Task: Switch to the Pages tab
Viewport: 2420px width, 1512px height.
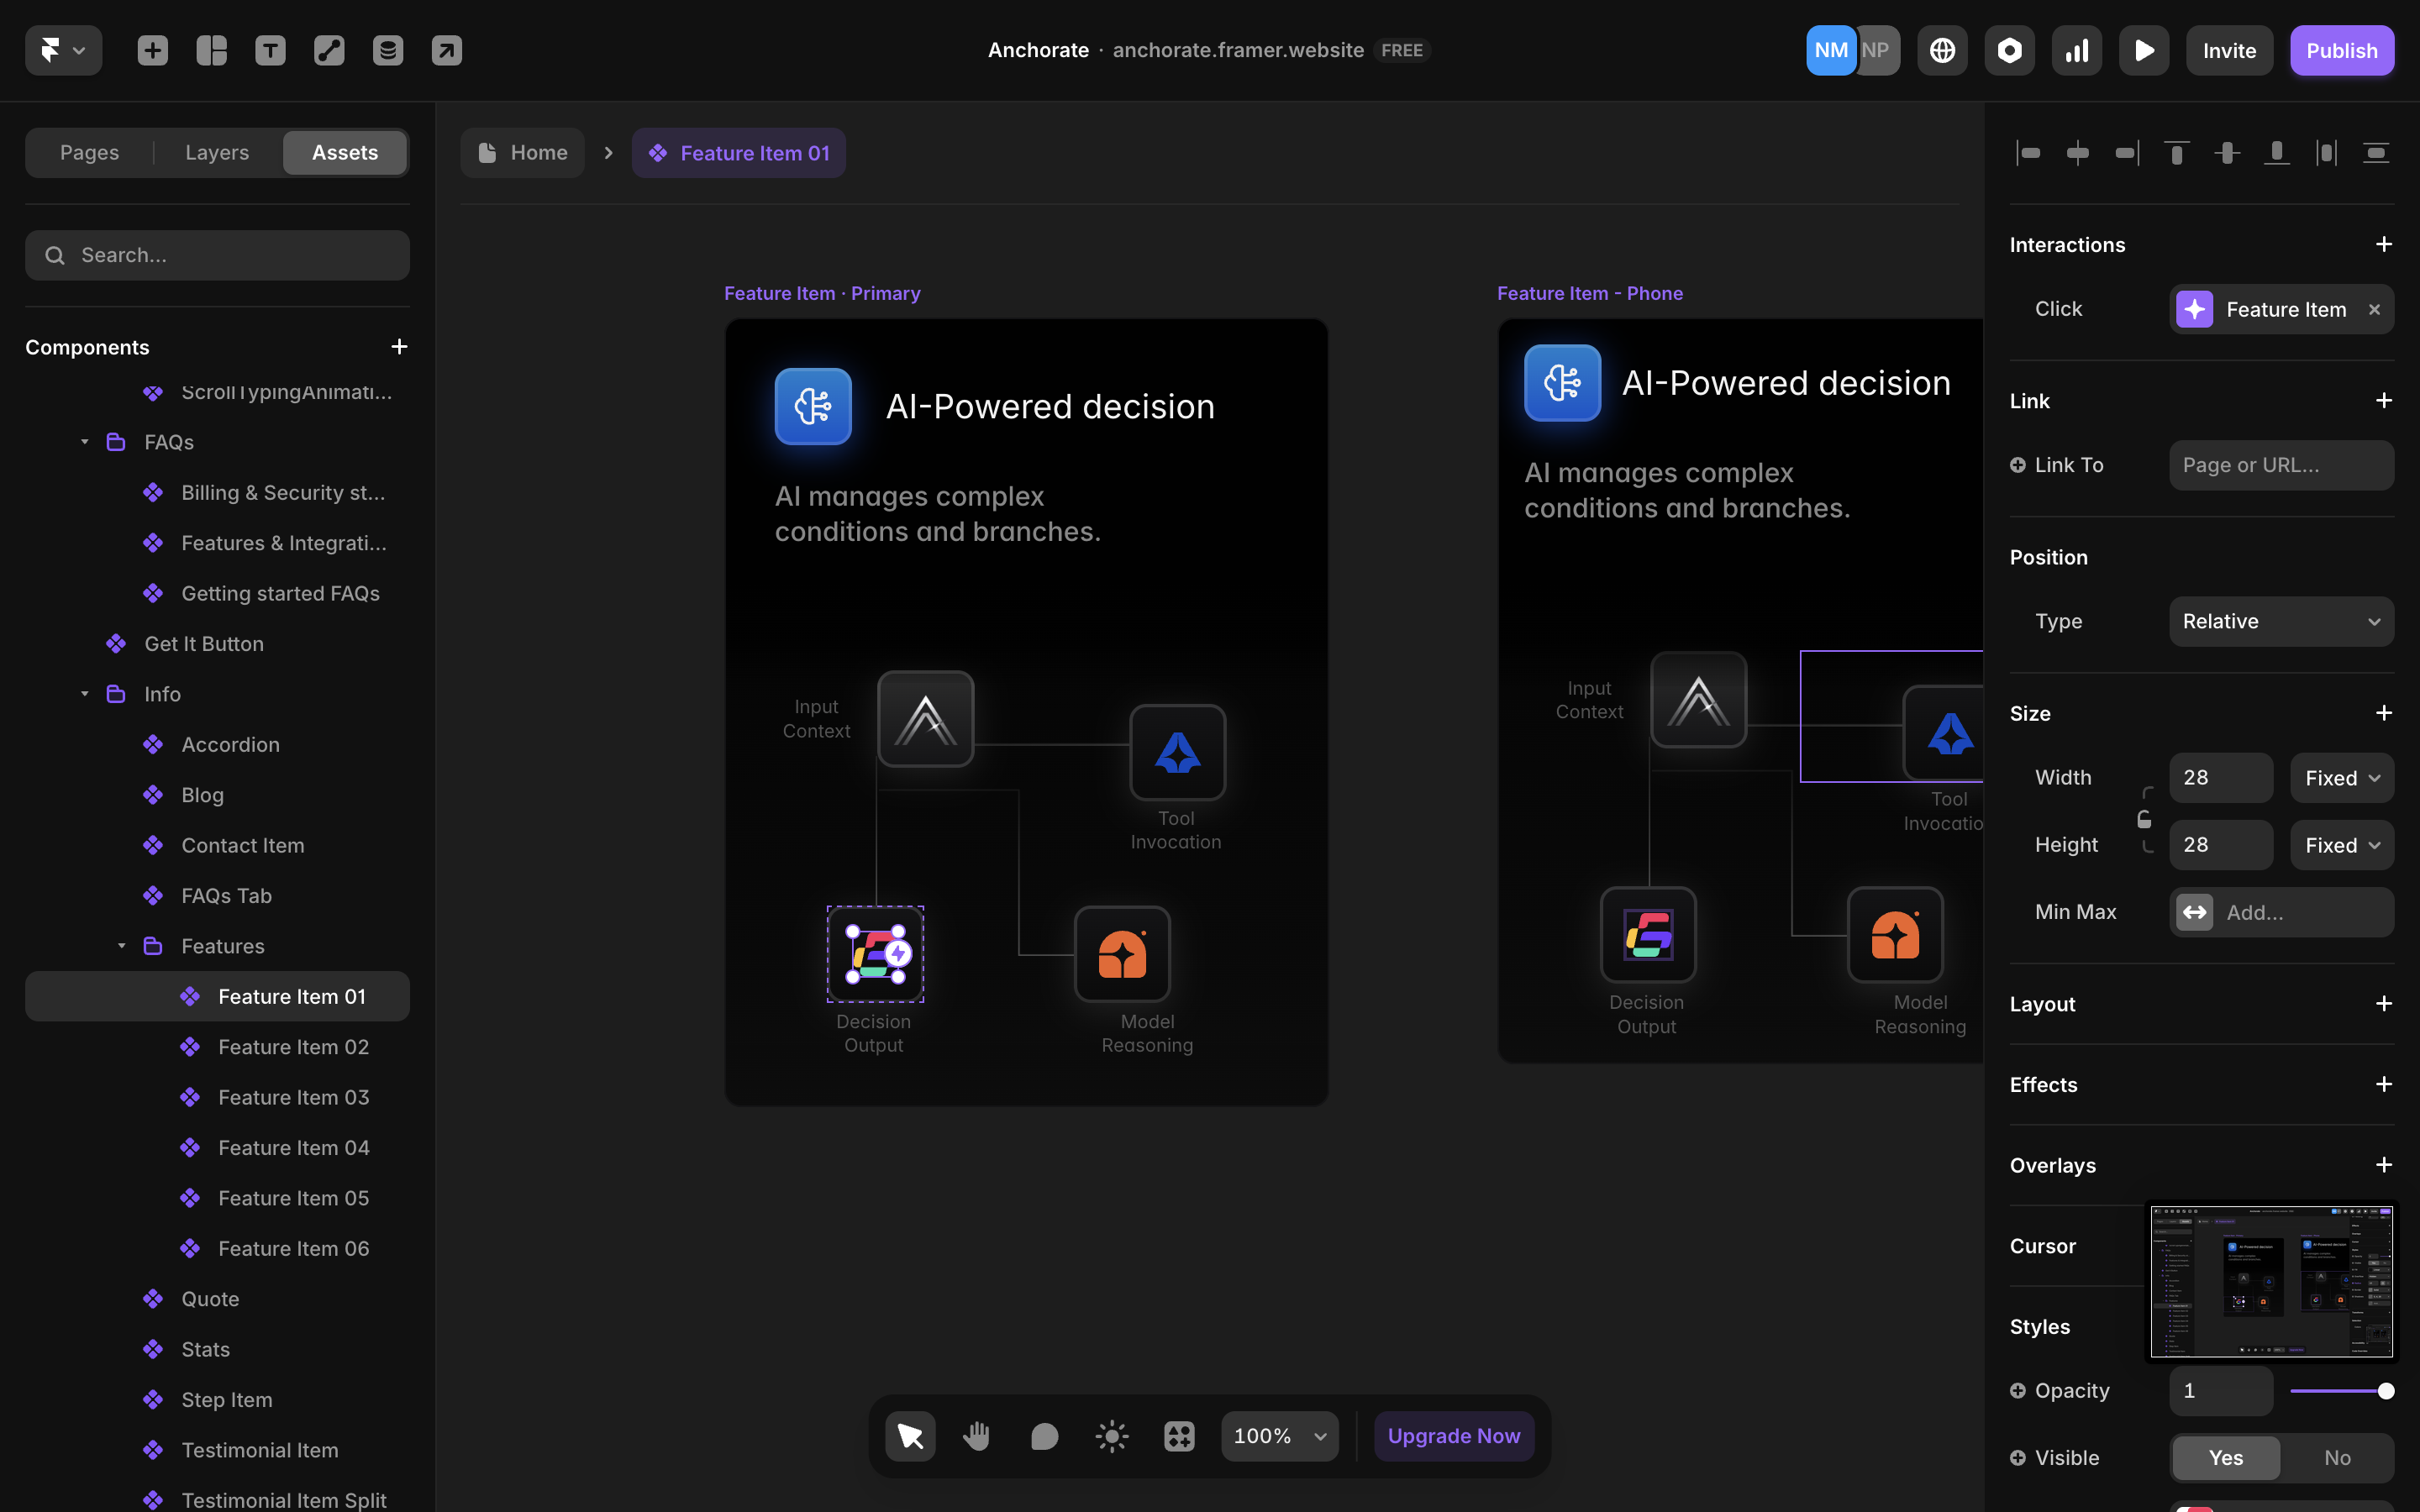Action: [89, 152]
